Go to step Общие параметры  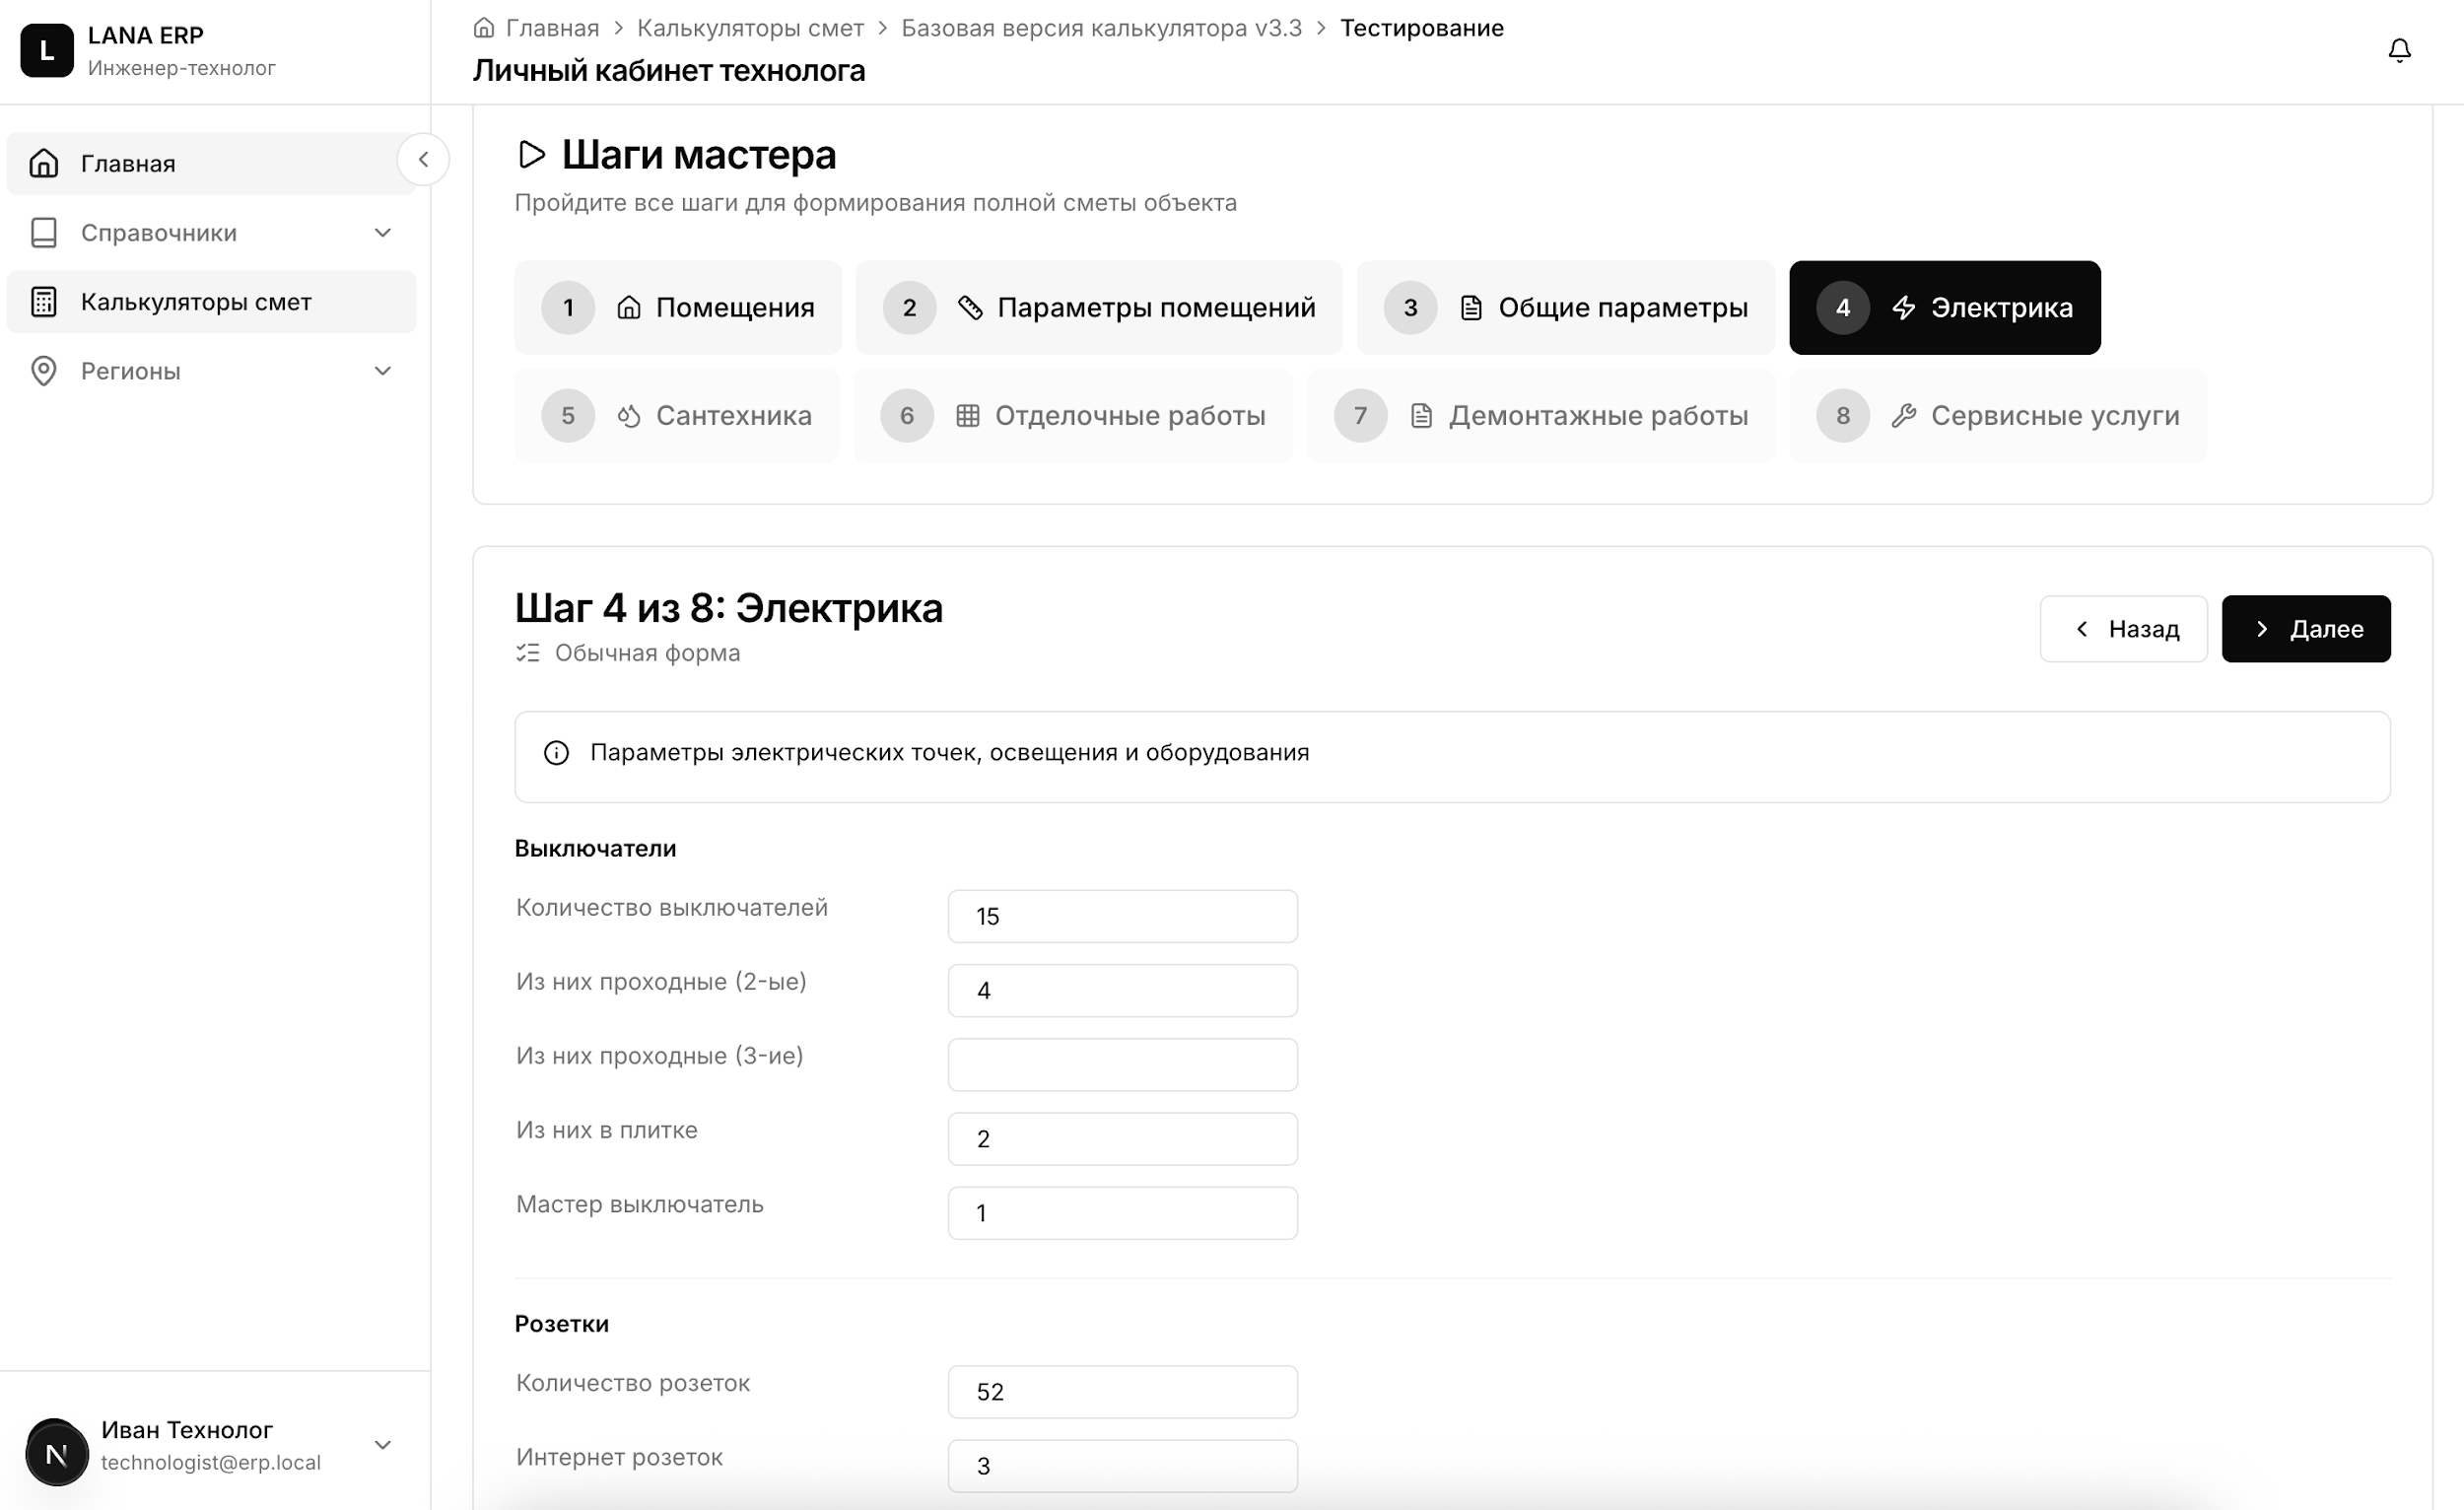[1565, 308]
